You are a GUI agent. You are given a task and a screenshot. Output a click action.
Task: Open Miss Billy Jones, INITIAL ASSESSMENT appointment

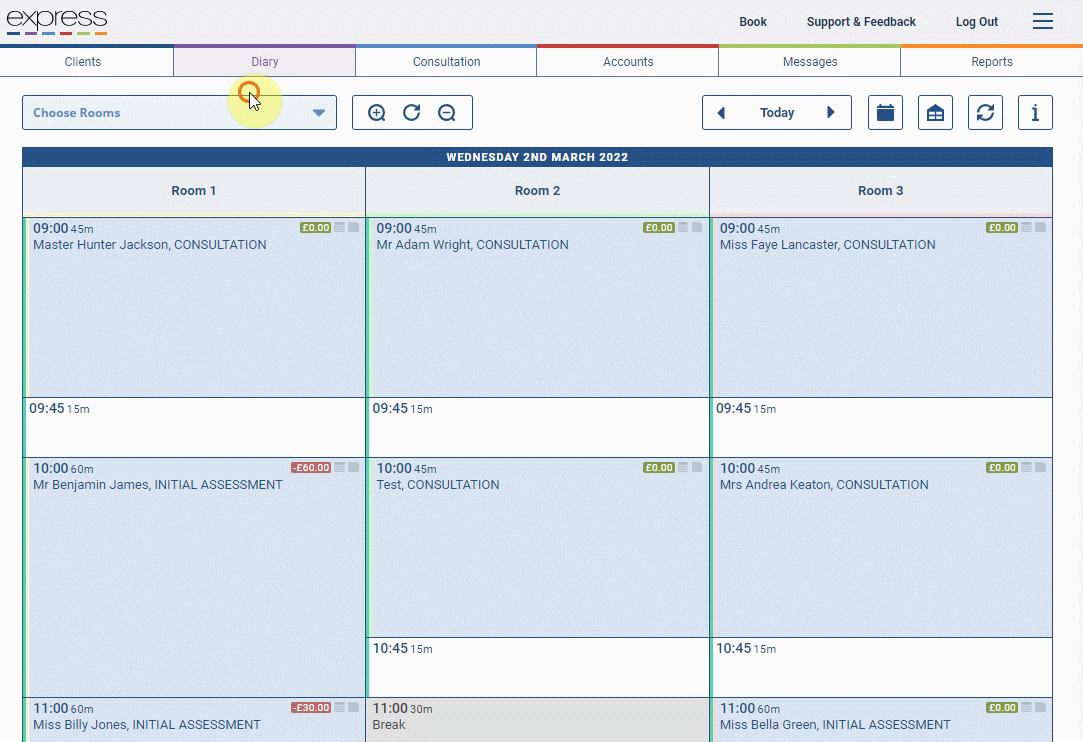[195, 720]
